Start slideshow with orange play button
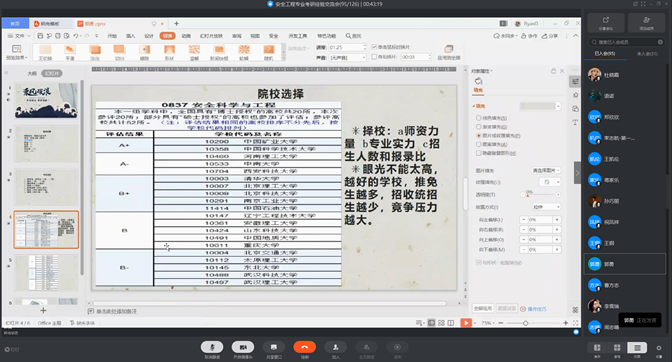Image resolution: width=672 pixels, height=362 pixels. click(466, 323)
